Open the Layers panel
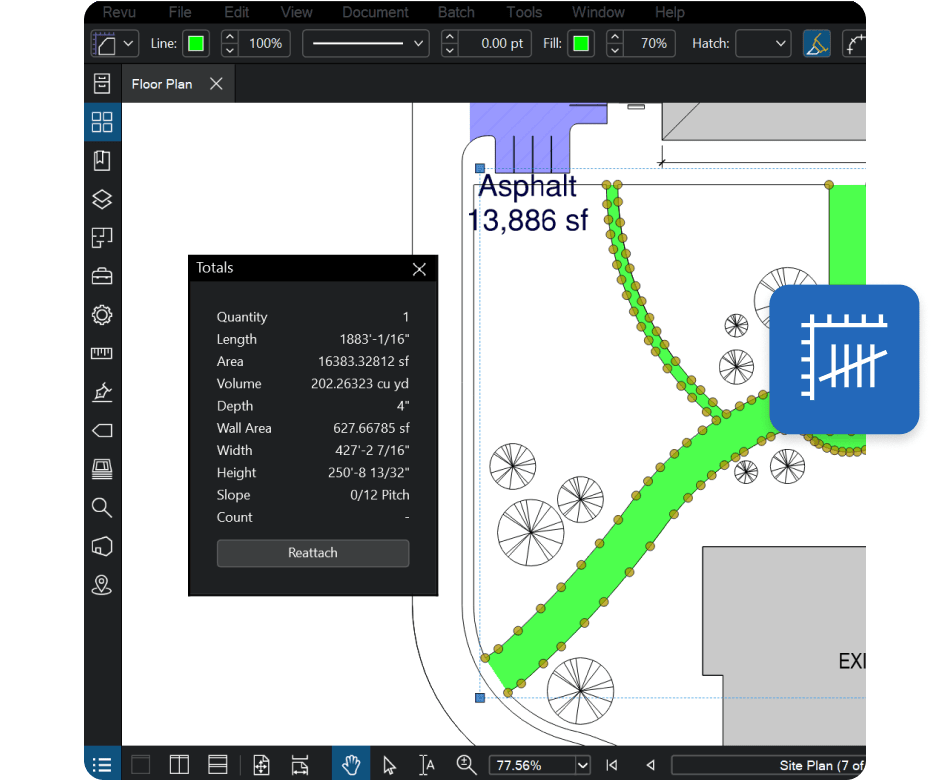This screenshot has height=781, width=947. (102, 199)
